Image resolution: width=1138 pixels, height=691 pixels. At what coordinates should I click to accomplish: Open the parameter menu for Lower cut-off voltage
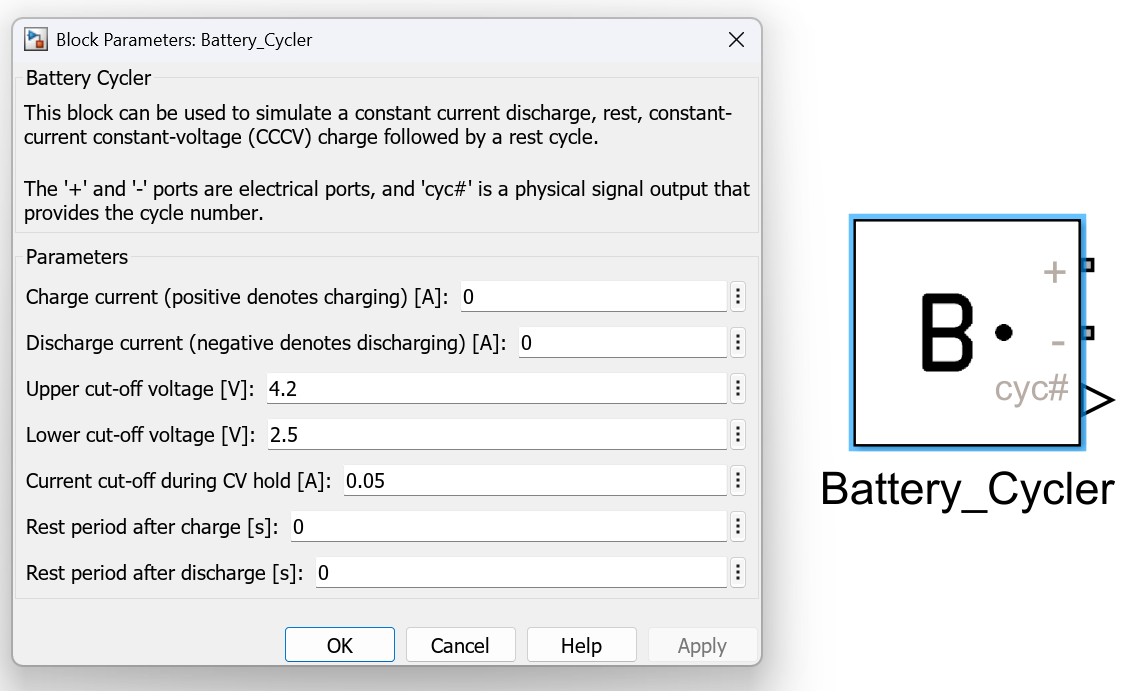point(737,434)
